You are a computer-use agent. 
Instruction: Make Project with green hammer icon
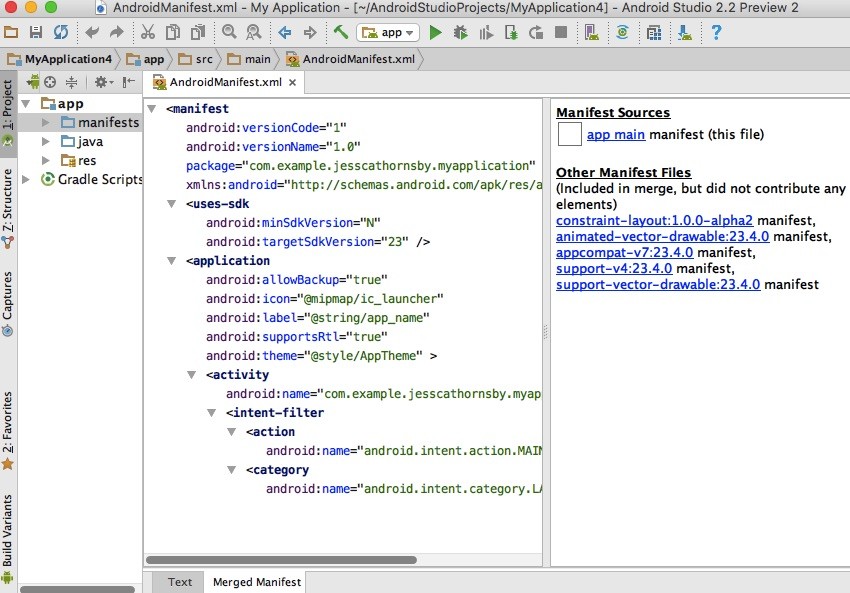341,32
